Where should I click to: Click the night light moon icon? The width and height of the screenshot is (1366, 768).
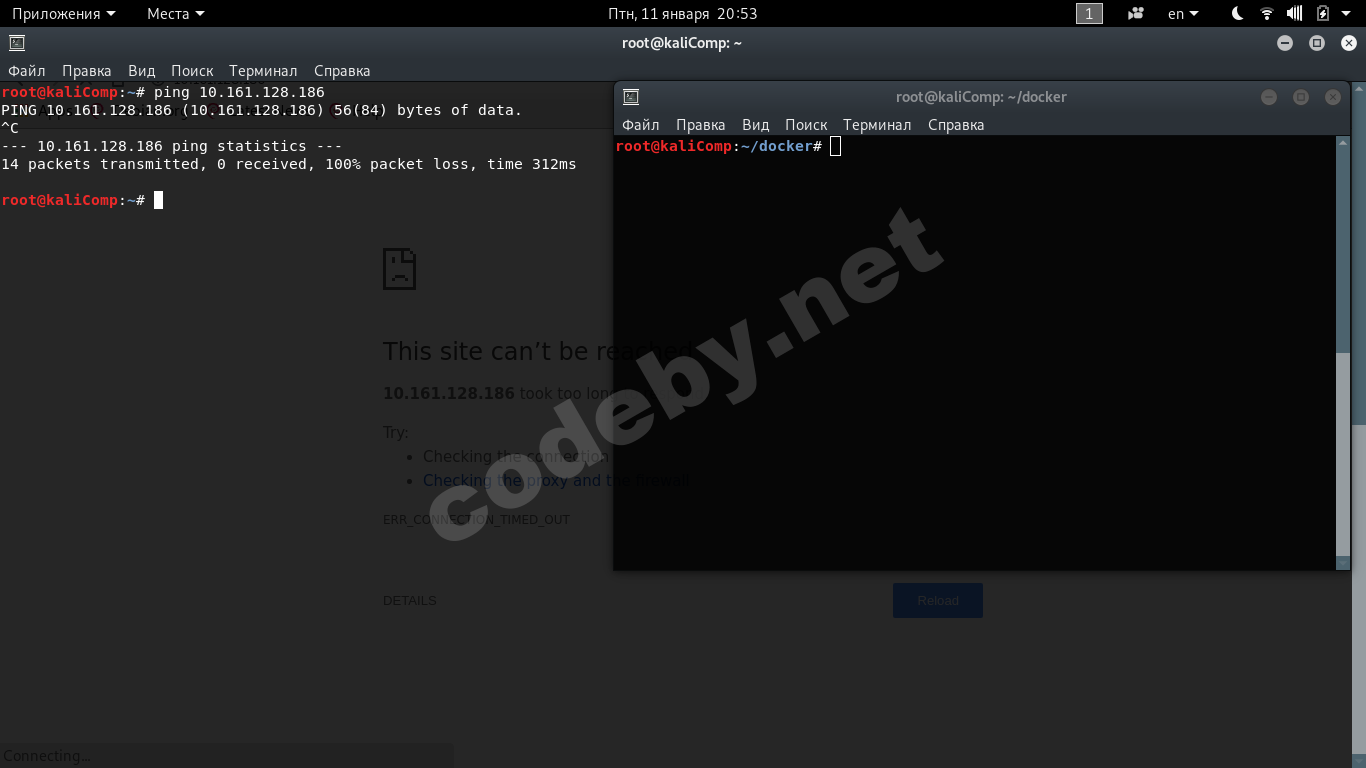[1238, 14]
